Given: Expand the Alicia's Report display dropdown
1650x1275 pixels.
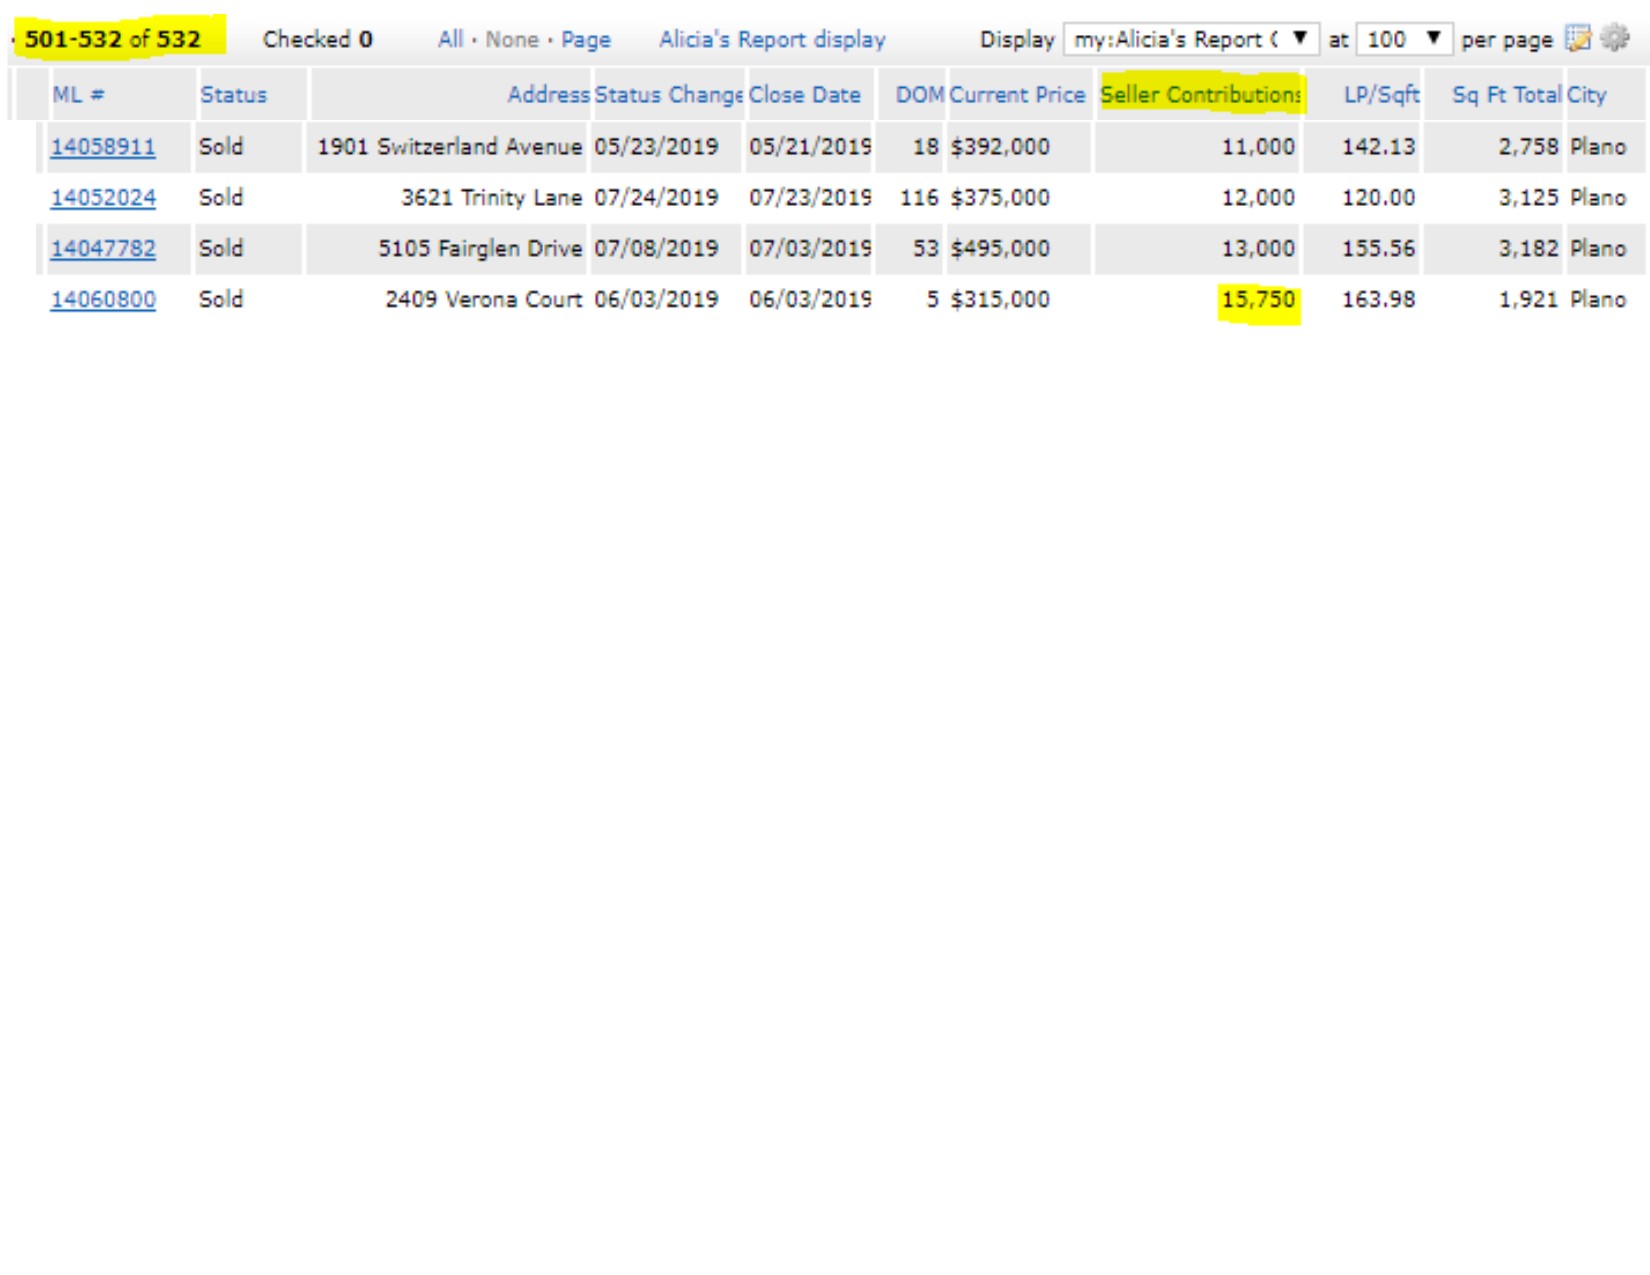Looking at the screenshot, I should 1191,39.
